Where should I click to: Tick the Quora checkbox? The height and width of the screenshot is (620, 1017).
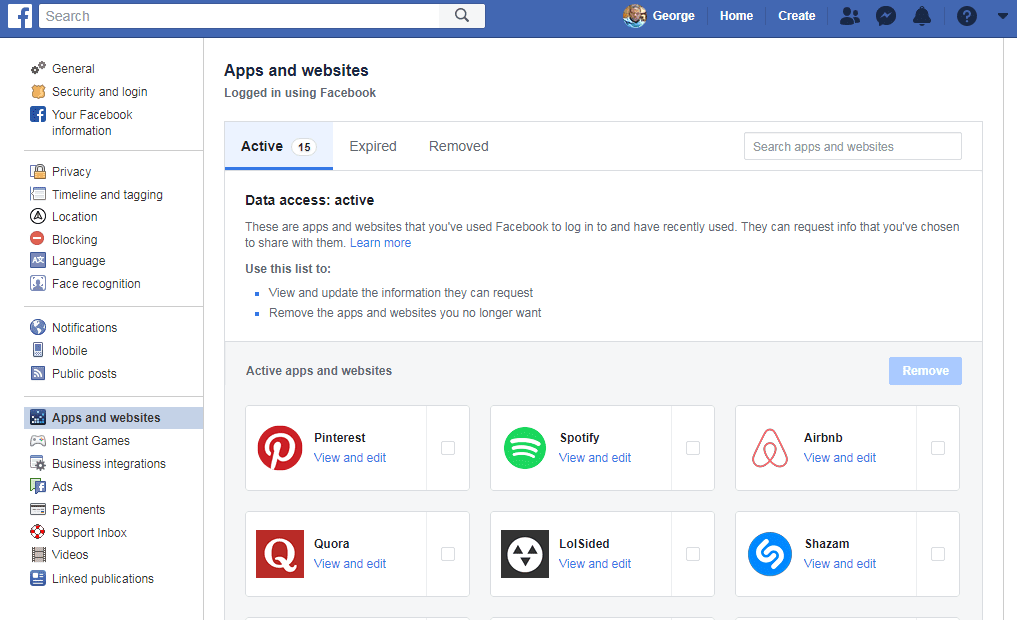tap(448, 554)
